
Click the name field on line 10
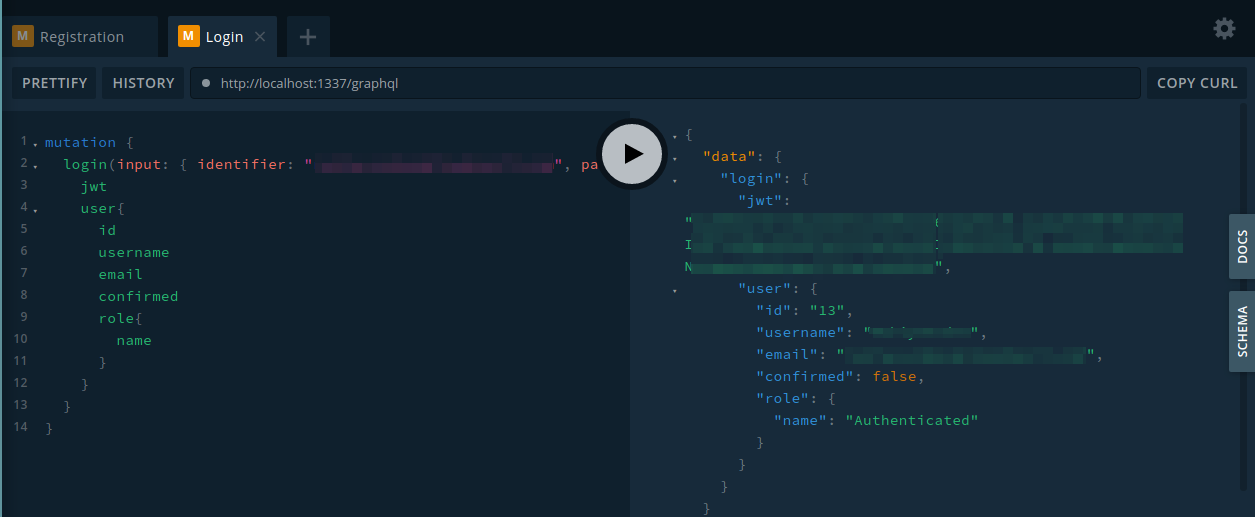pyautogui.click(x=134, y=340)
